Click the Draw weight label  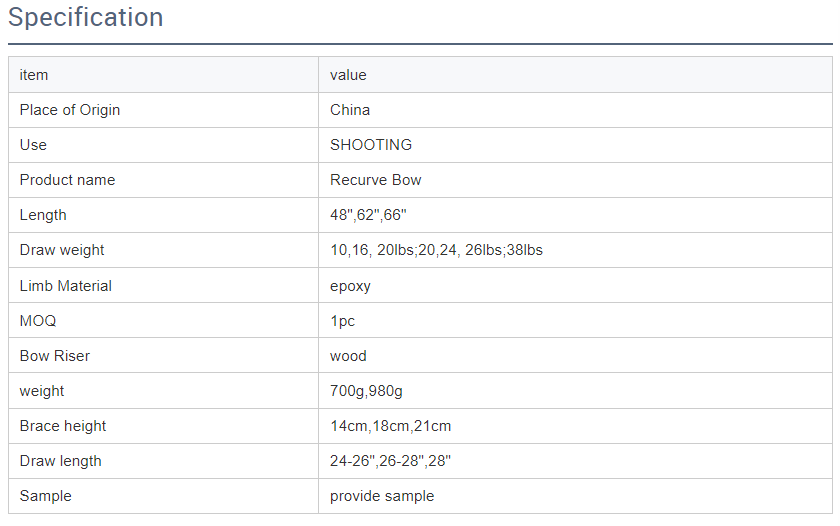coord(62,250)
